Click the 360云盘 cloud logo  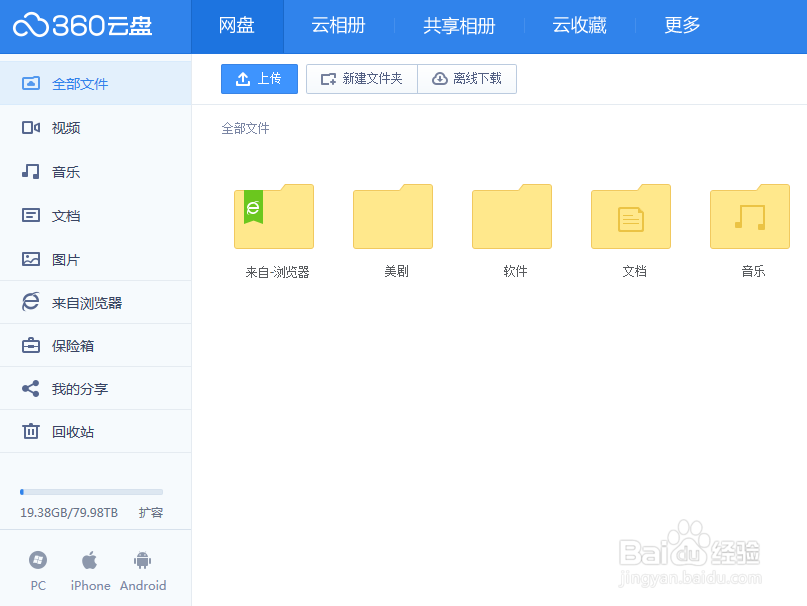click(x=82, y=25)
